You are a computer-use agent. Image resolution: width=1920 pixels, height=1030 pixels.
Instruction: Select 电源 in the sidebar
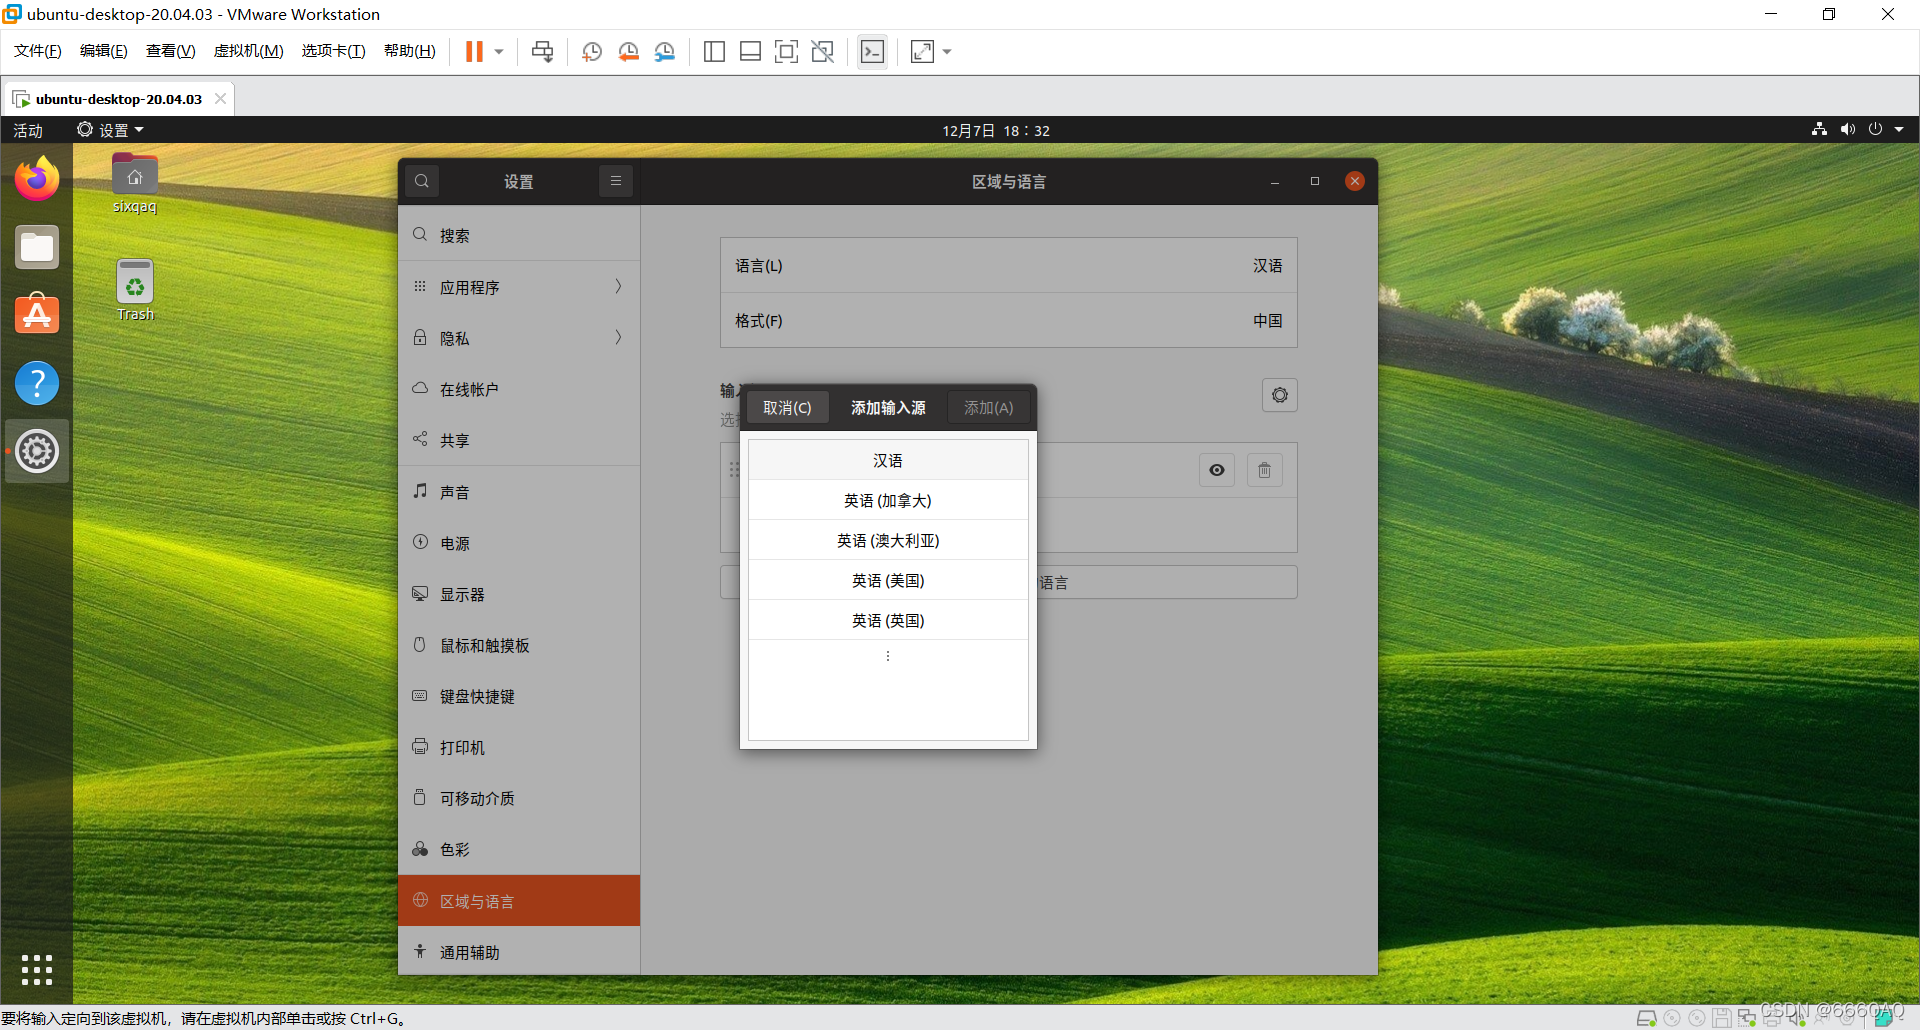(x=519, y=543)
